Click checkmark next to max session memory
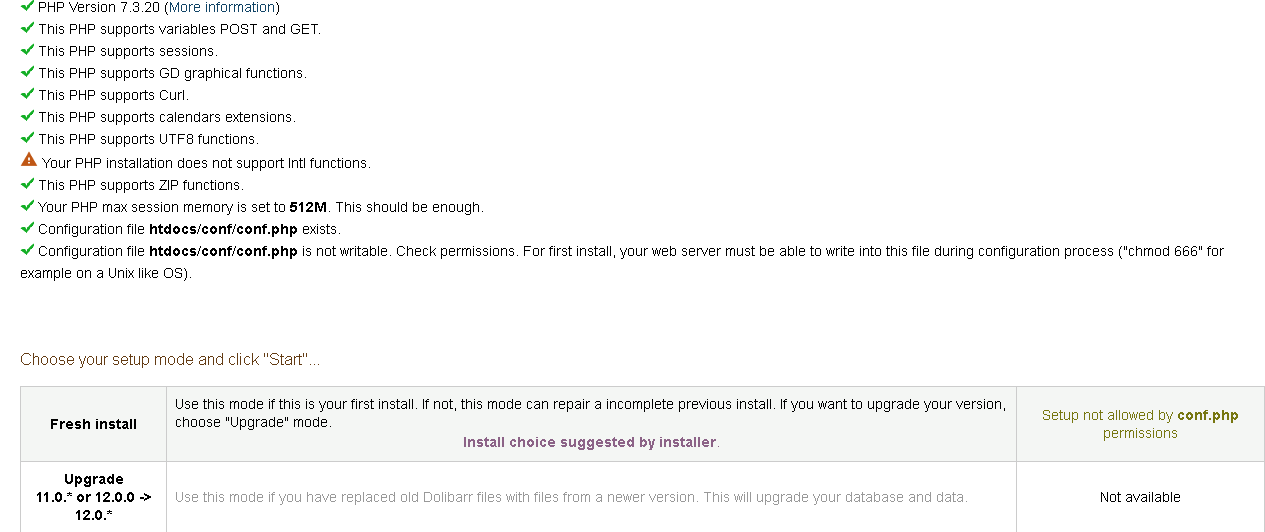The height and width of the screenshot is (532, 1265). click(27, 206)
